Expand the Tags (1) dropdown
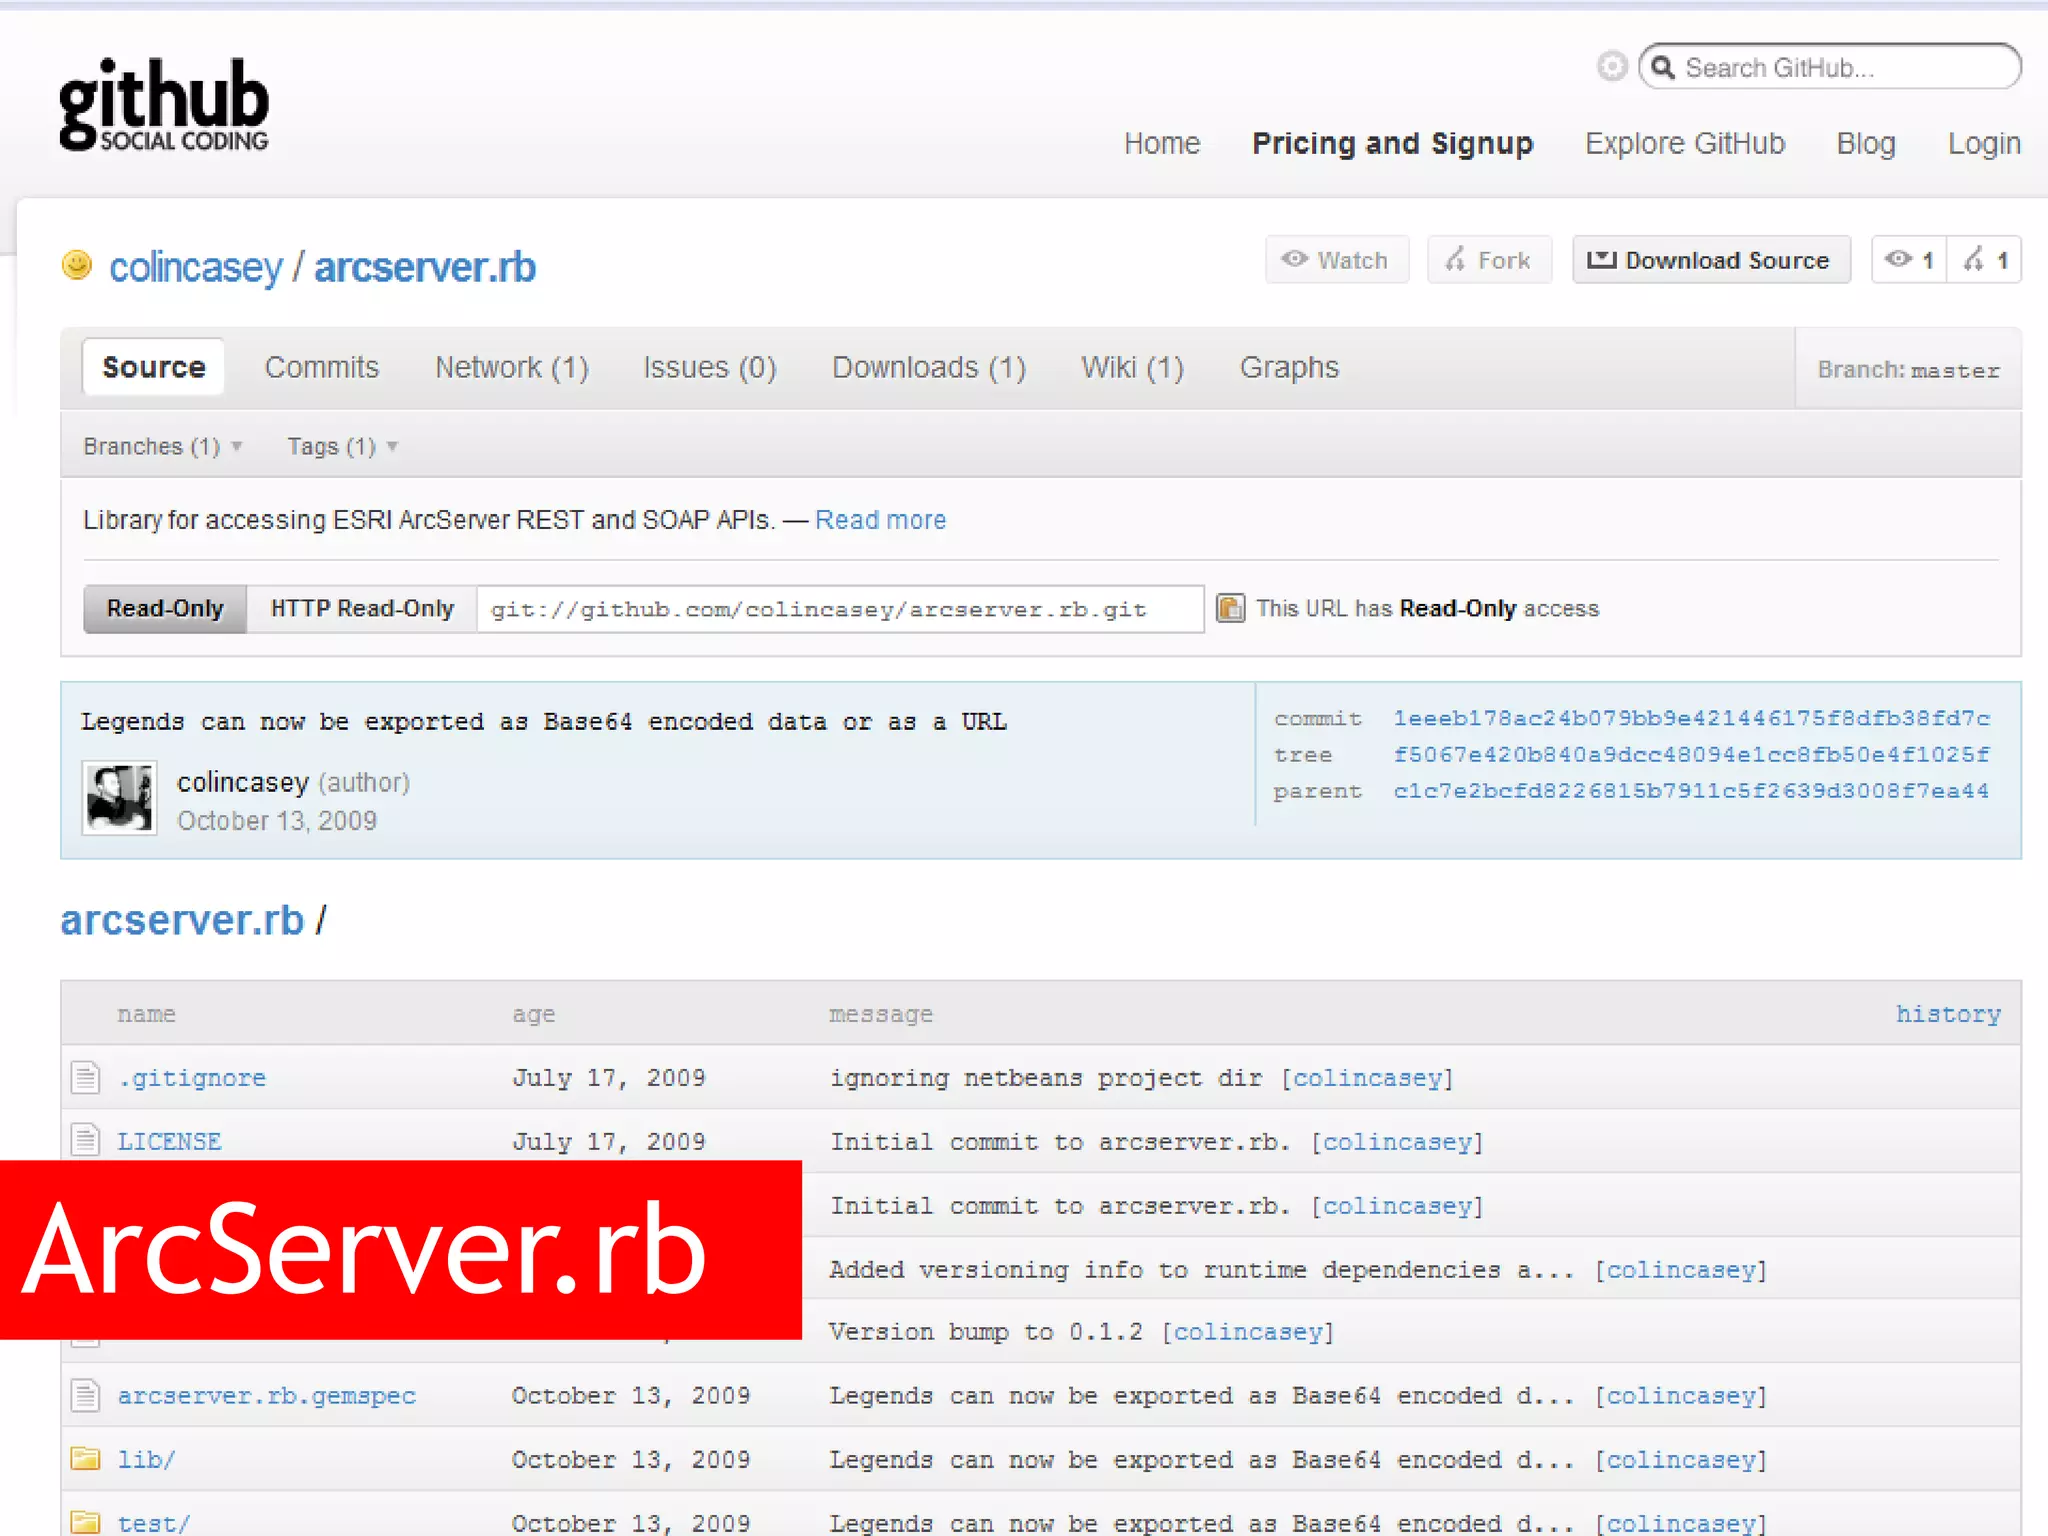Screen dimensions: 2048x1536 pos(343,446)
